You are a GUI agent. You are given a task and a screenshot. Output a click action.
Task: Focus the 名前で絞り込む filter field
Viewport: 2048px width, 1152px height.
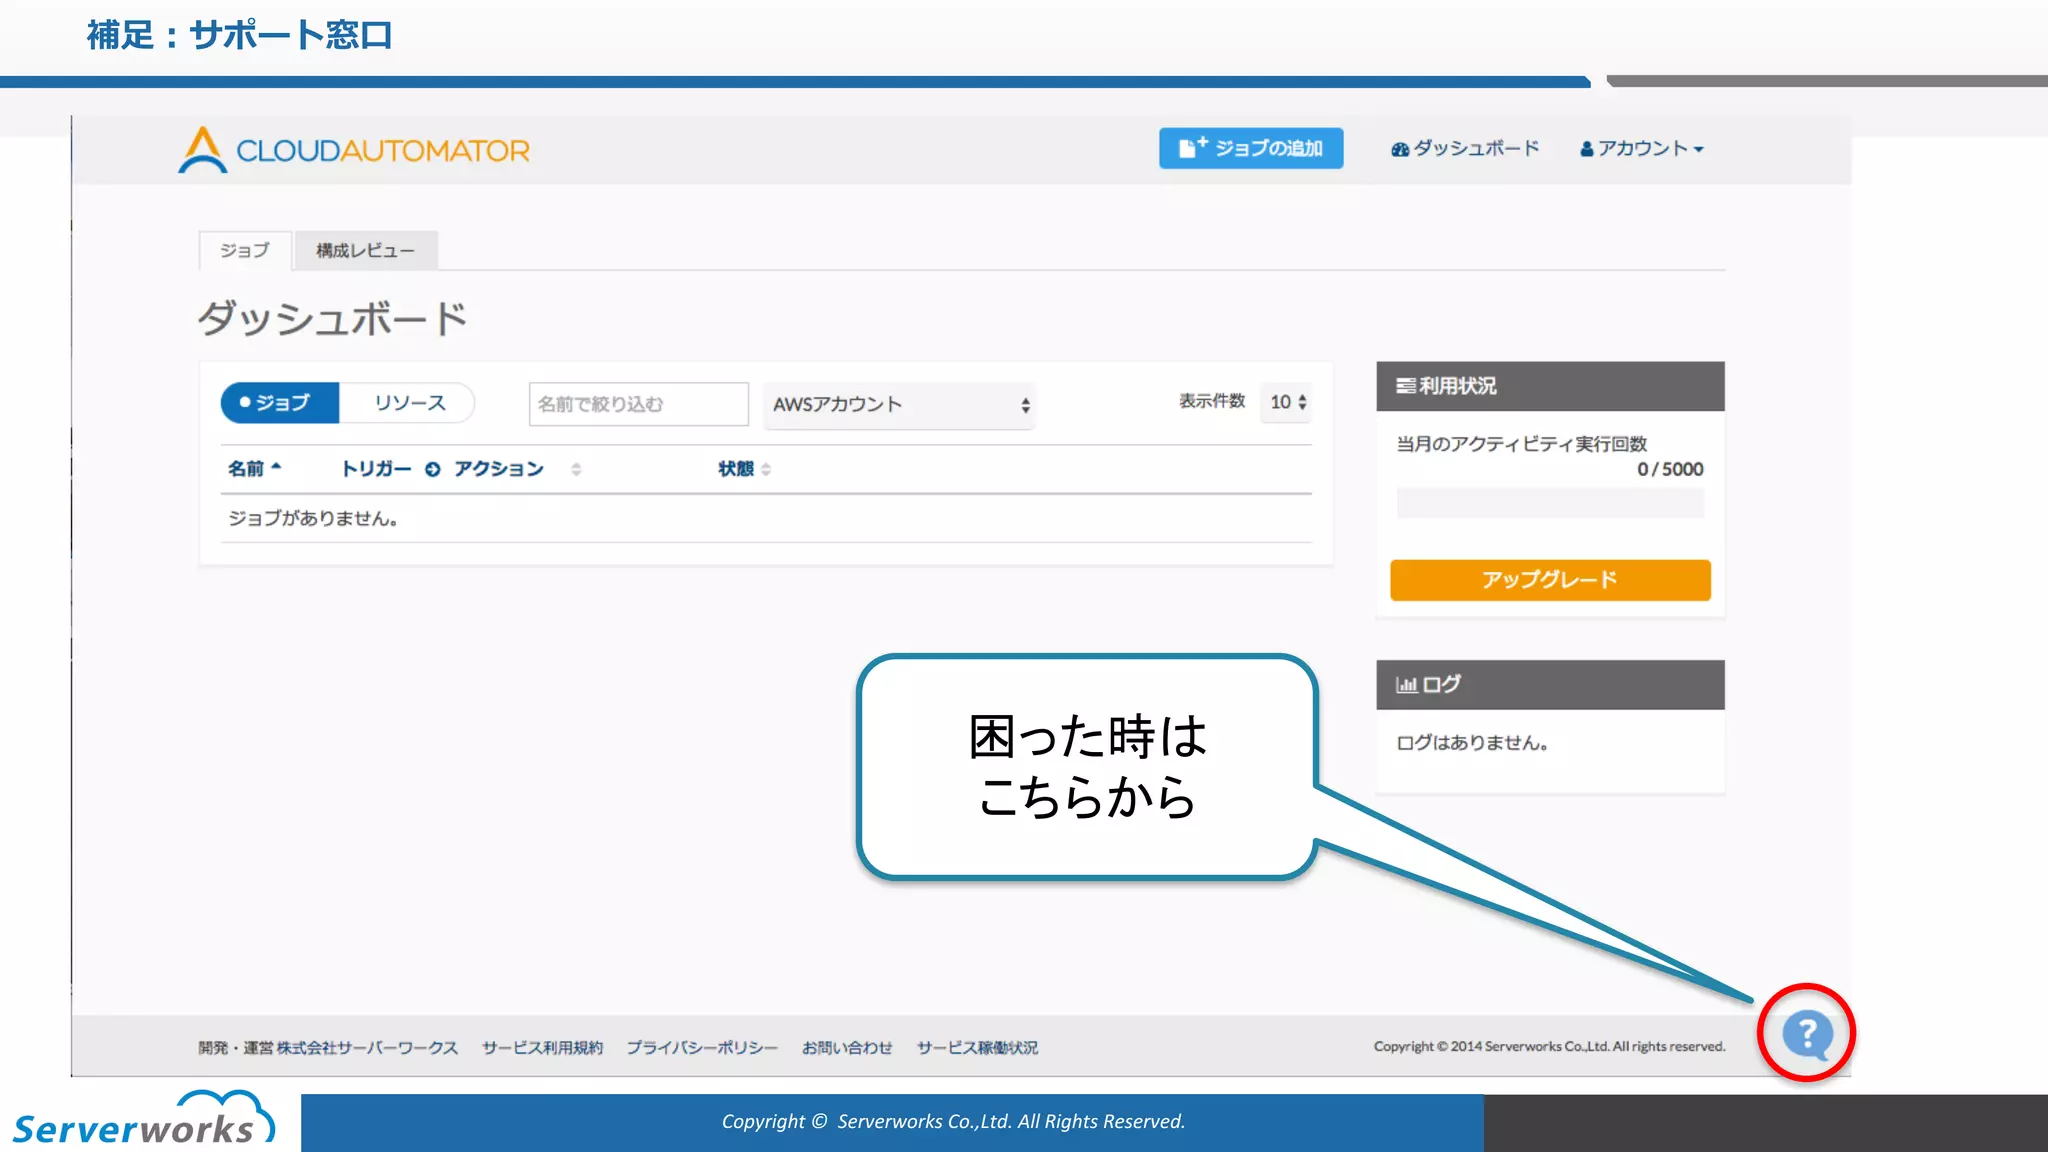pyautogui.click(x=639, y=404)
